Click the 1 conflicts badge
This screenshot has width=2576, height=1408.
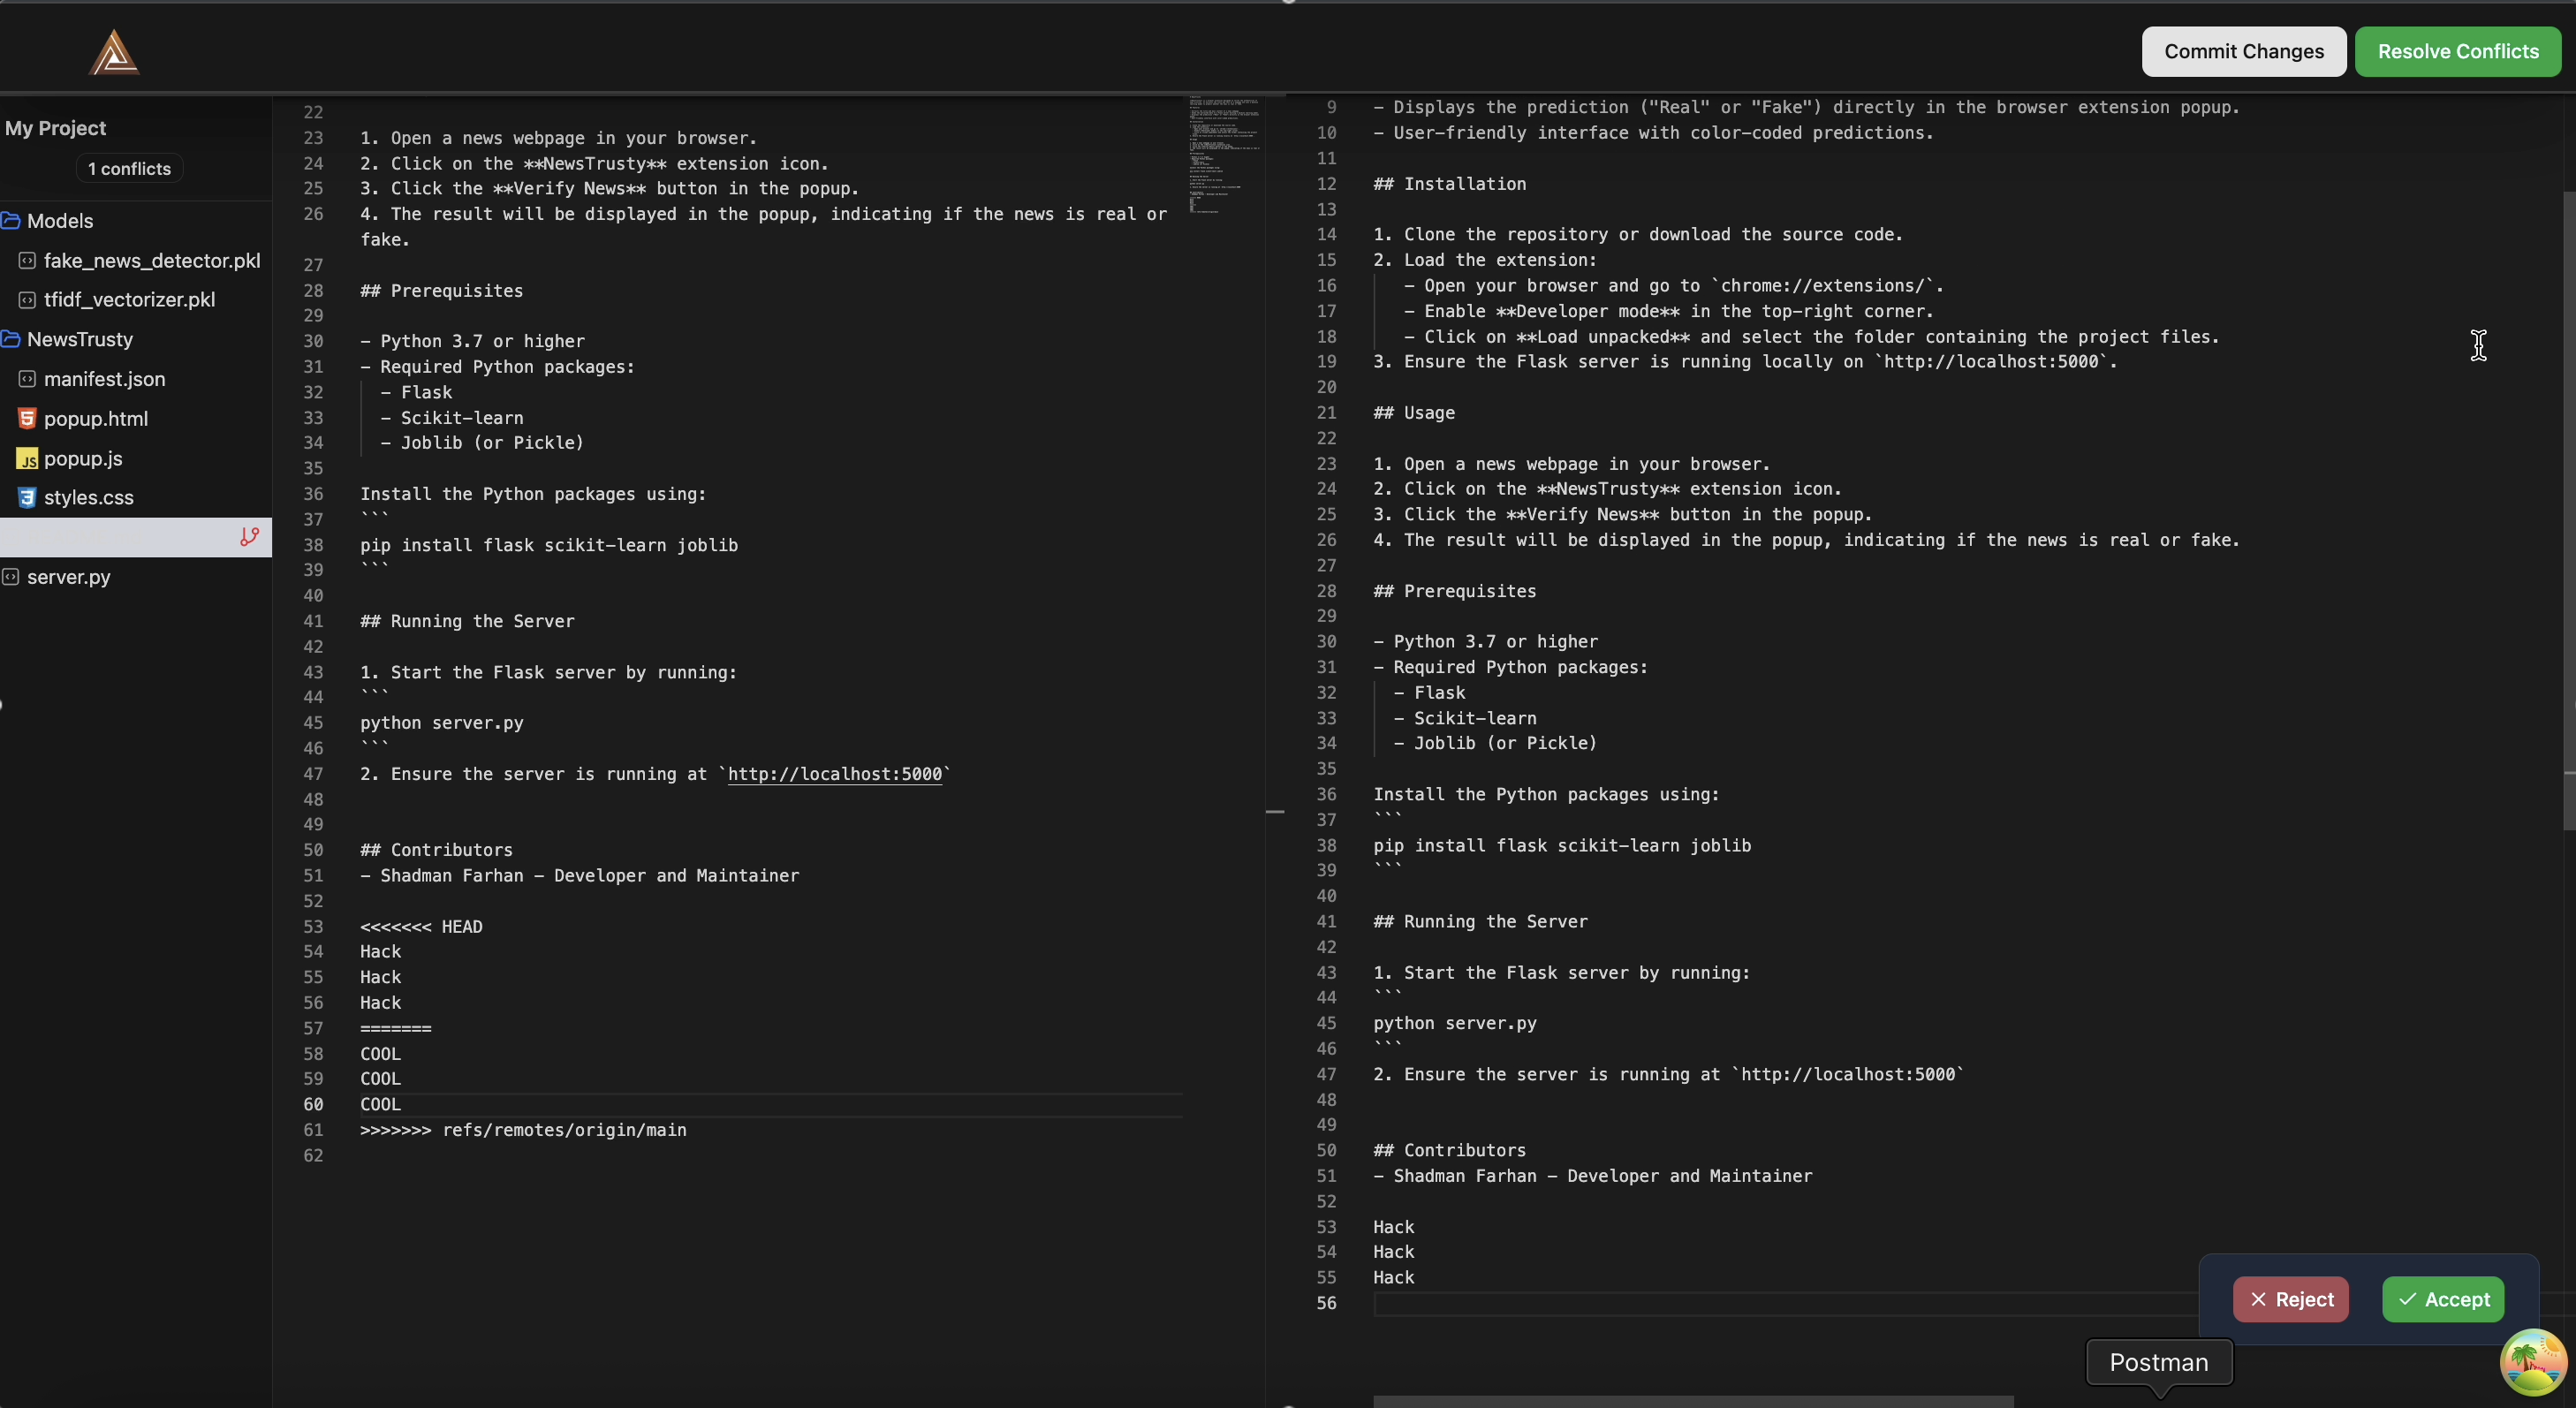[x=129, y=169]
